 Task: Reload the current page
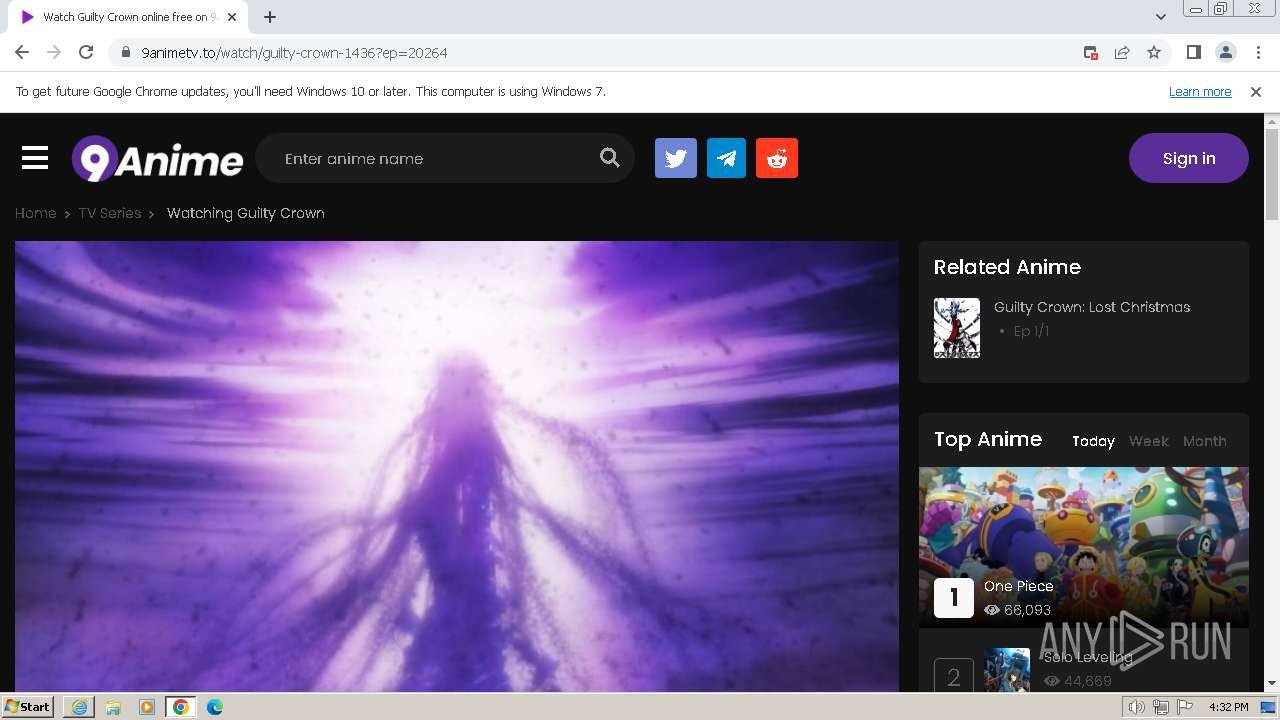(86, 52)
